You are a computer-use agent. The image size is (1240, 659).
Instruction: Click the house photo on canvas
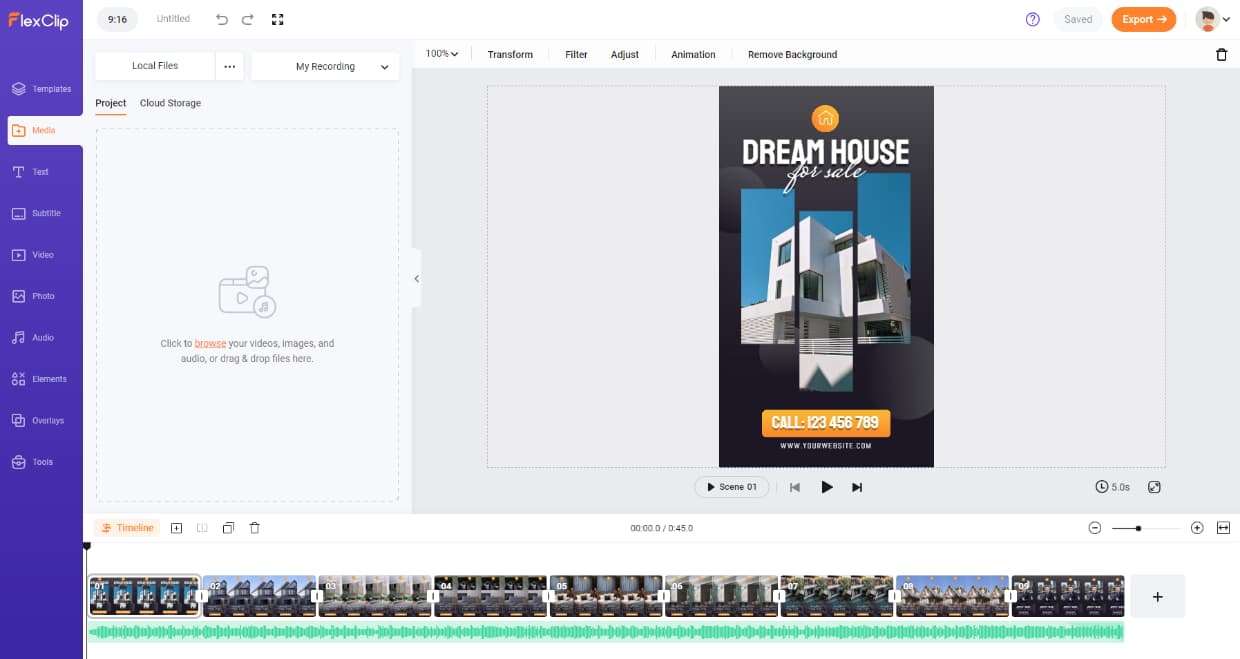[826, 282]
